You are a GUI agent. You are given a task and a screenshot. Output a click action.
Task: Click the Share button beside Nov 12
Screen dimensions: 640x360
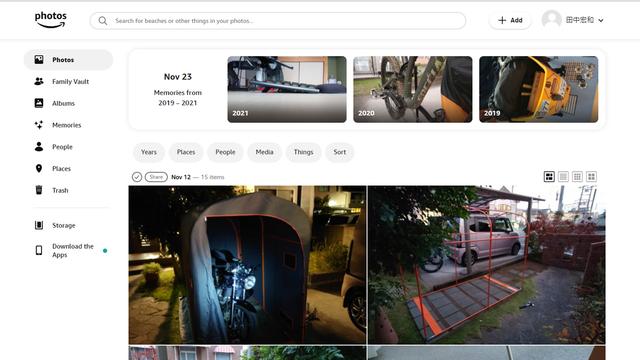point(156,177)
